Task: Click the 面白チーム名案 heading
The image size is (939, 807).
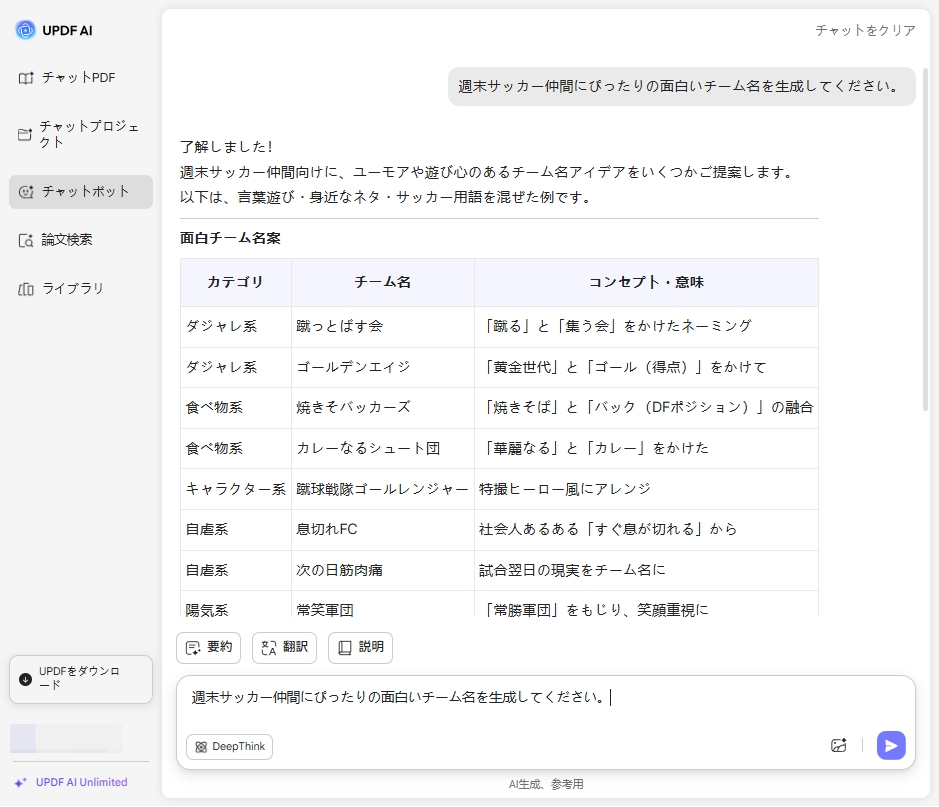Action: click(231, 239)
